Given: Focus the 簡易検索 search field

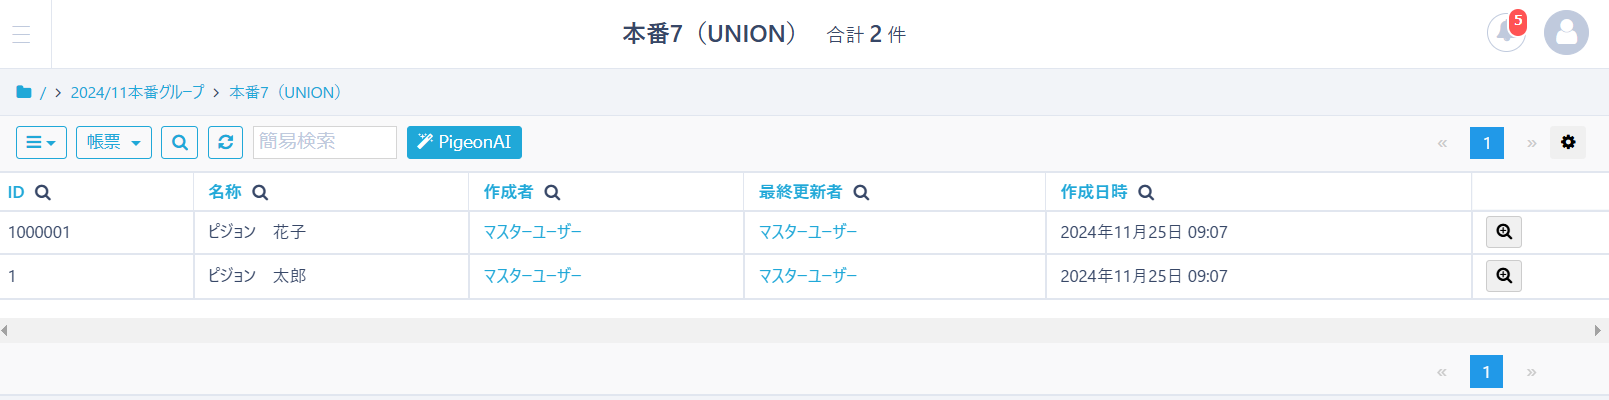Looking at the screenshot, I should coord(325,142).
